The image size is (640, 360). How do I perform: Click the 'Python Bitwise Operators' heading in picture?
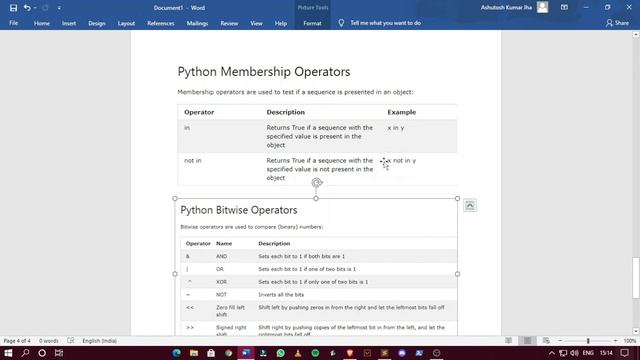[x=239, y=210]
